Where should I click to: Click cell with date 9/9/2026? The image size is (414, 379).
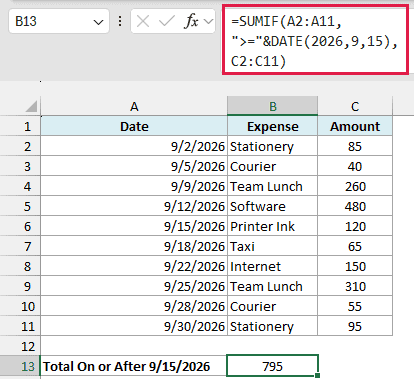(134, 186)
